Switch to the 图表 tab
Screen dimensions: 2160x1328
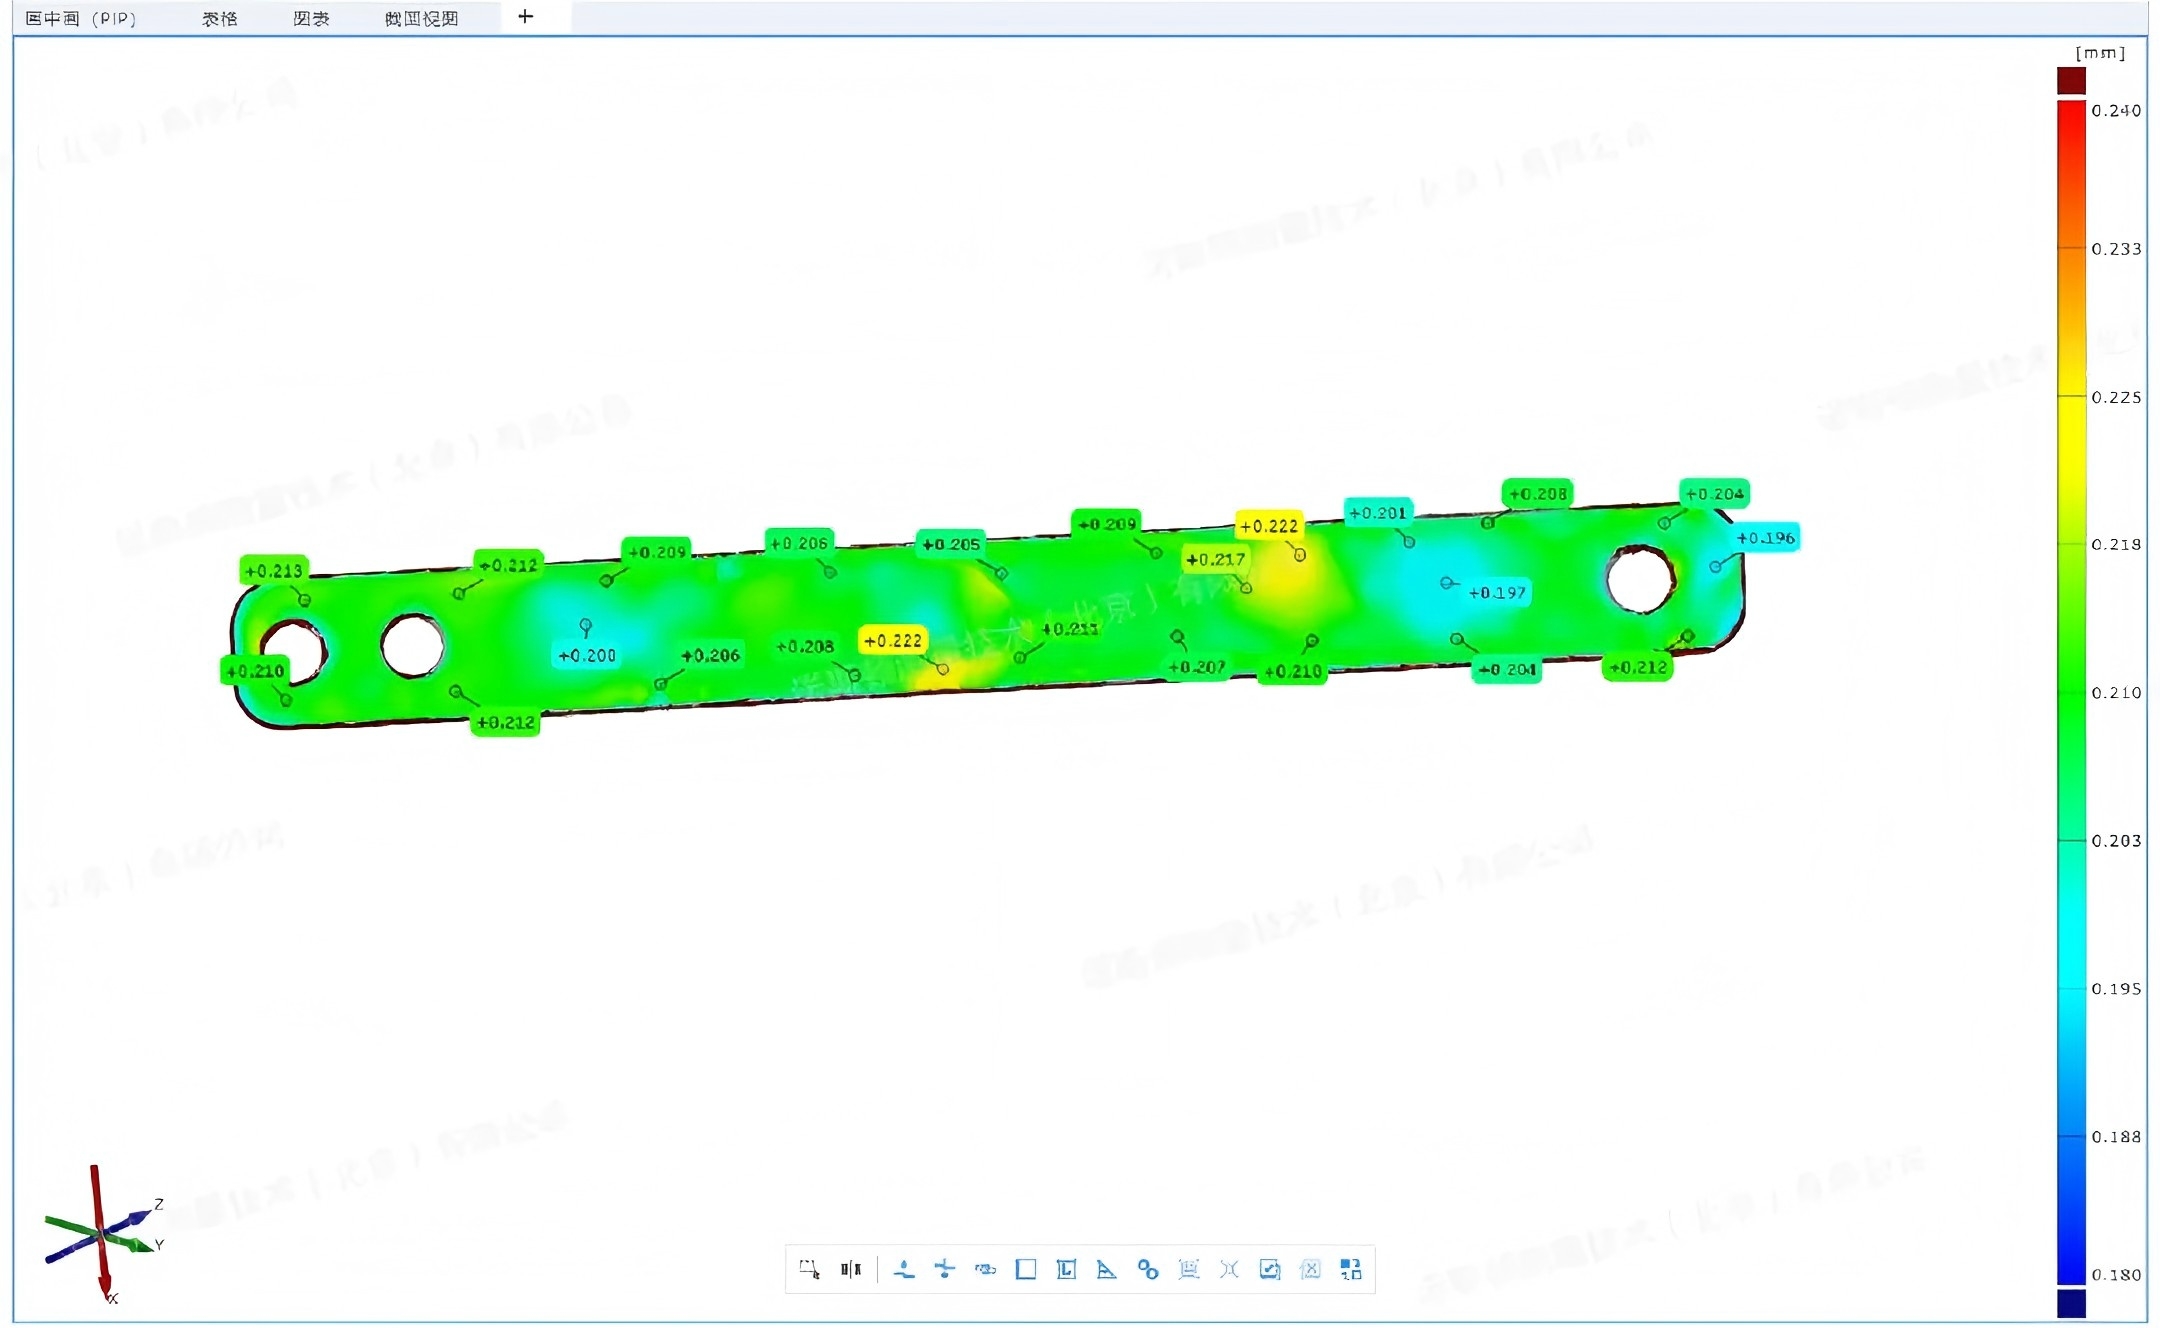(311, 18)
